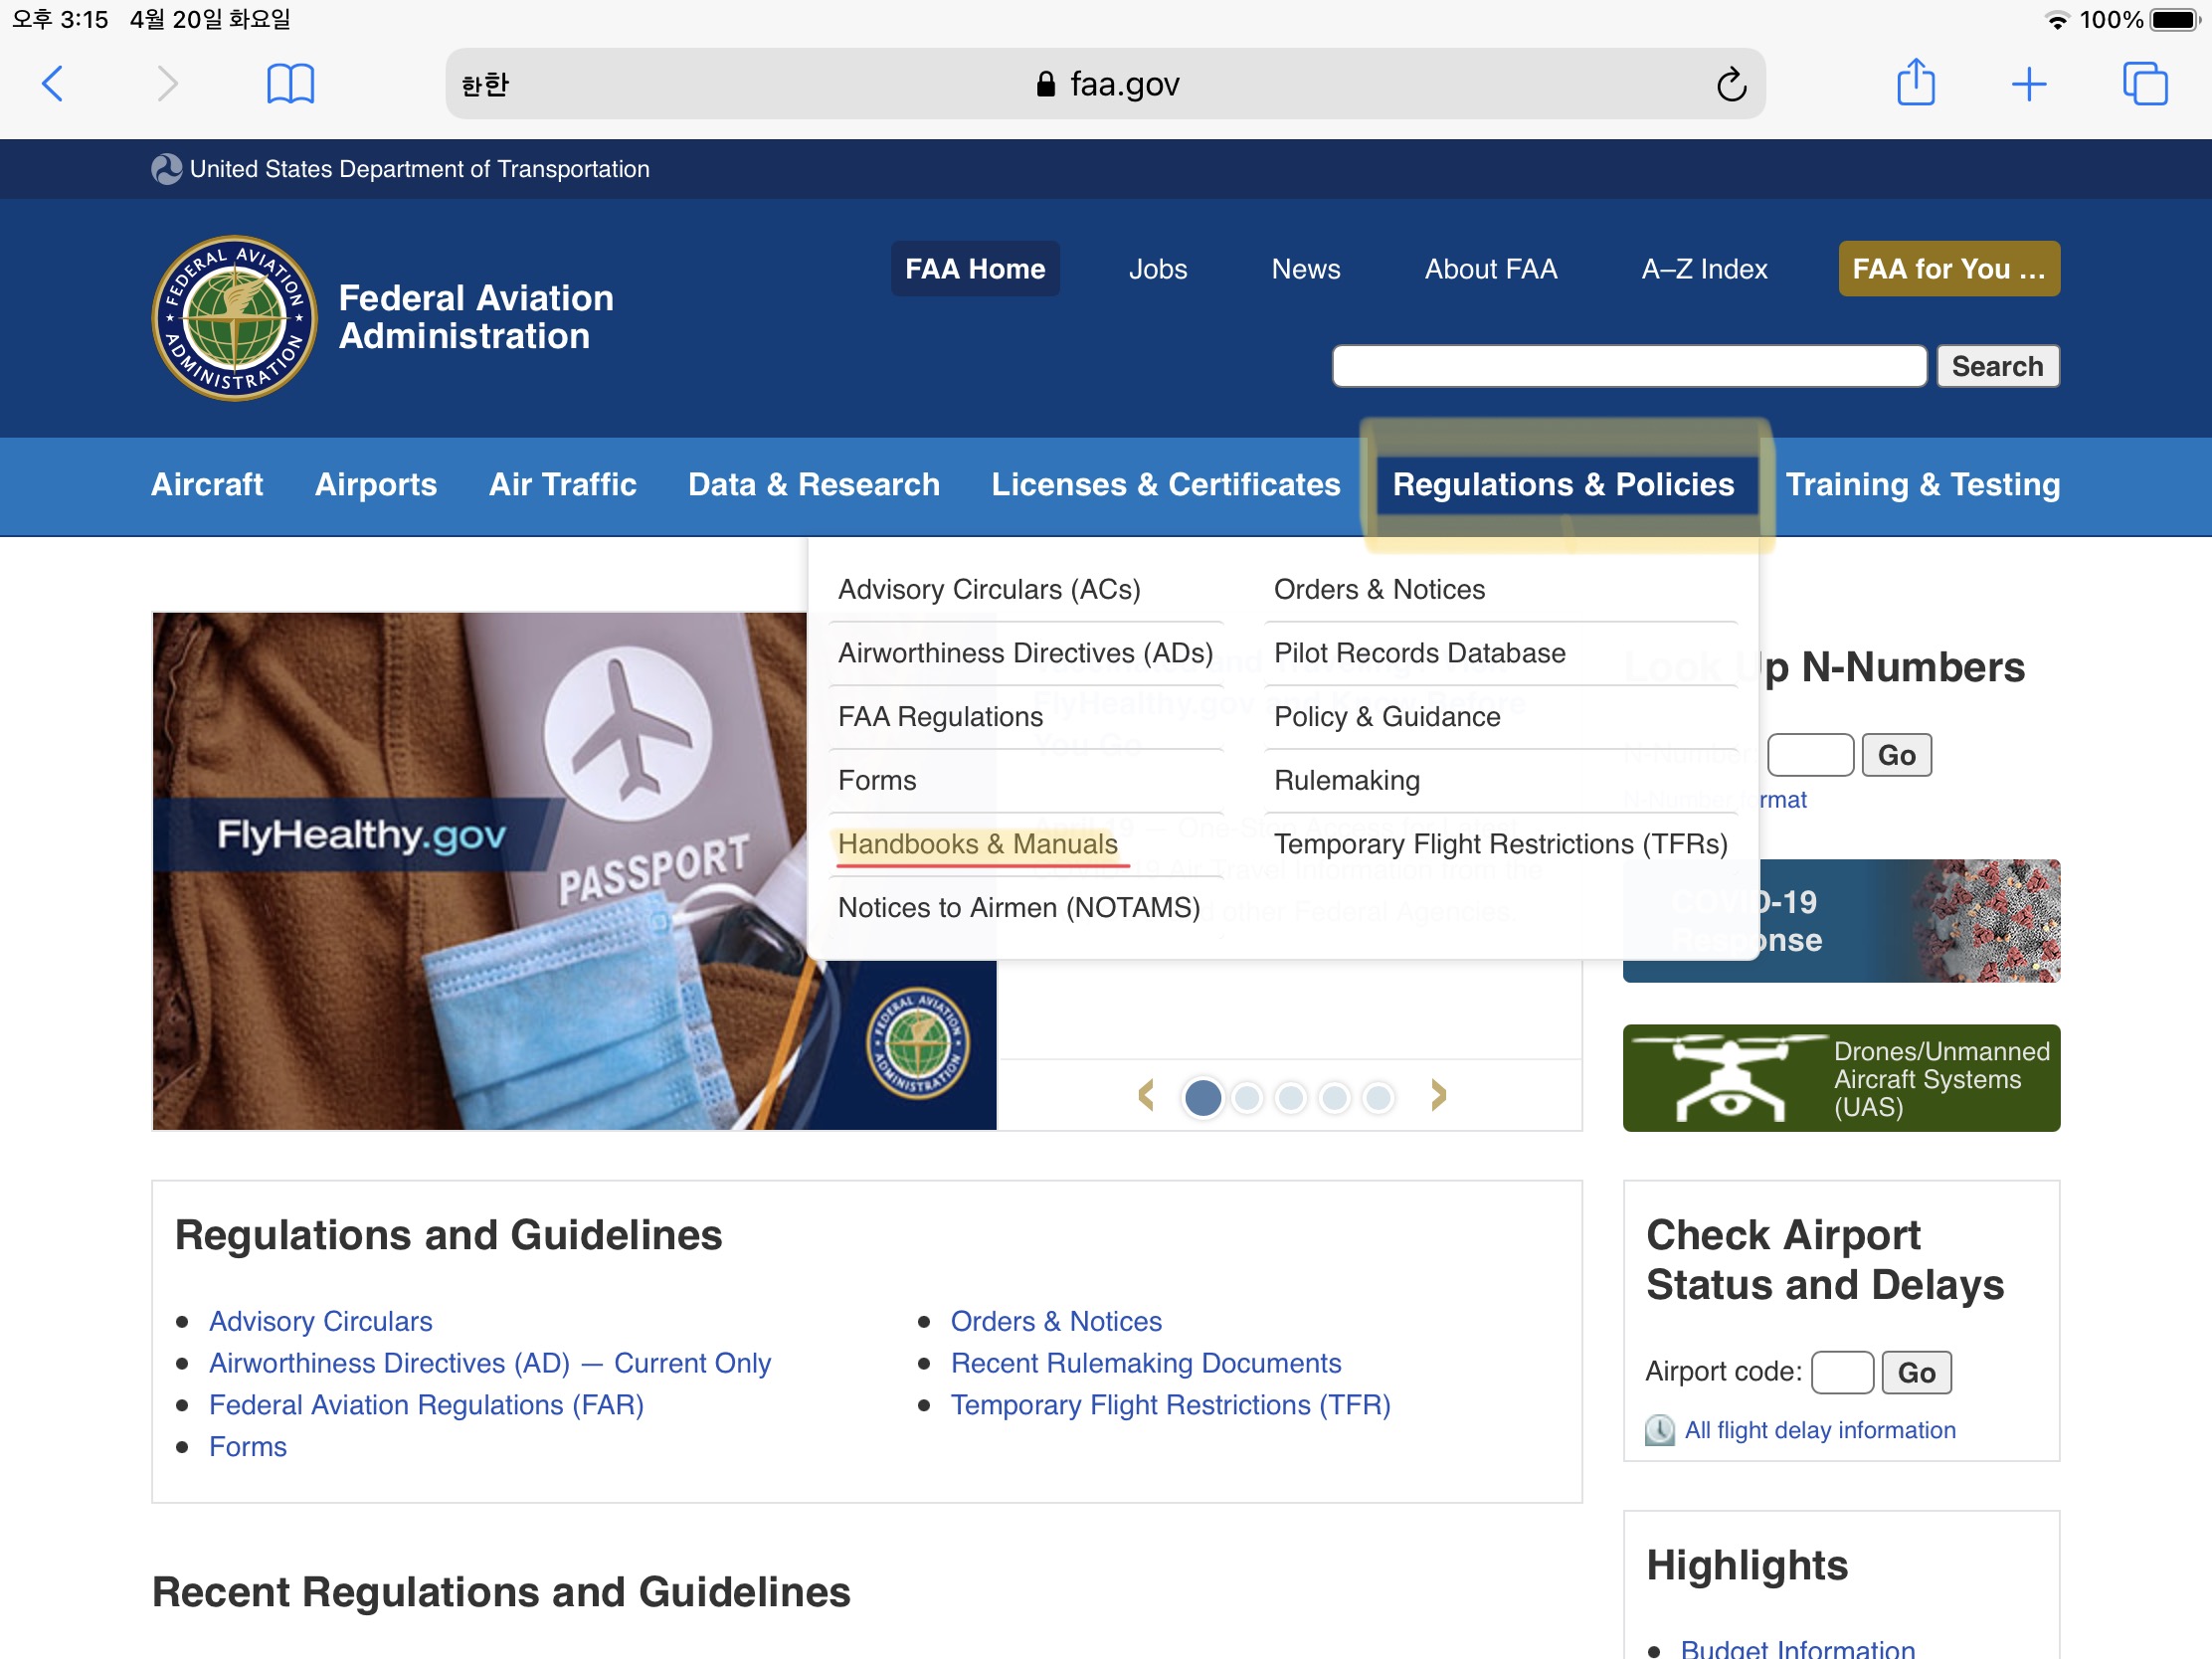Open the About FAA link

point(1491,269)
